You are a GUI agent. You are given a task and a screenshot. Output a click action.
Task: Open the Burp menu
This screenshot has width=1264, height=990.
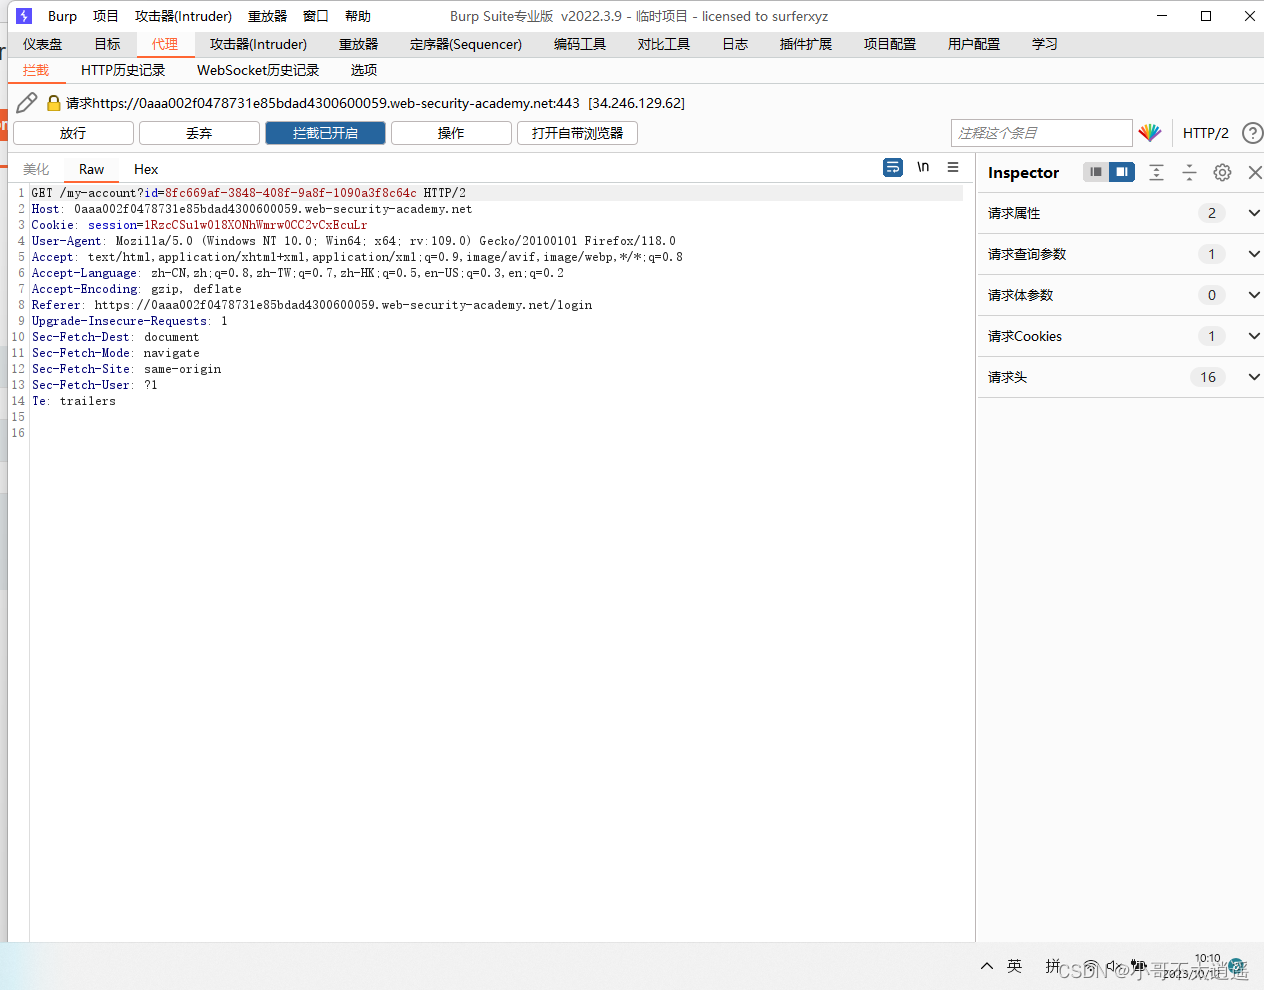coord(62,16)
